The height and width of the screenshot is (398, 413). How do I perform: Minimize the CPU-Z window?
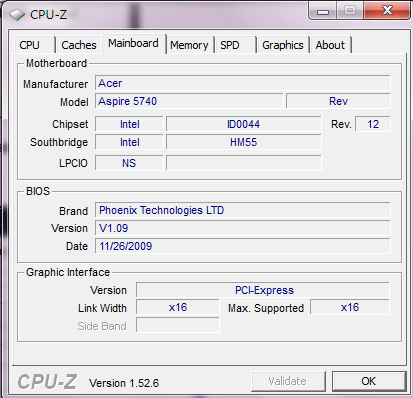pyautogui.click(x=323, y=12)
